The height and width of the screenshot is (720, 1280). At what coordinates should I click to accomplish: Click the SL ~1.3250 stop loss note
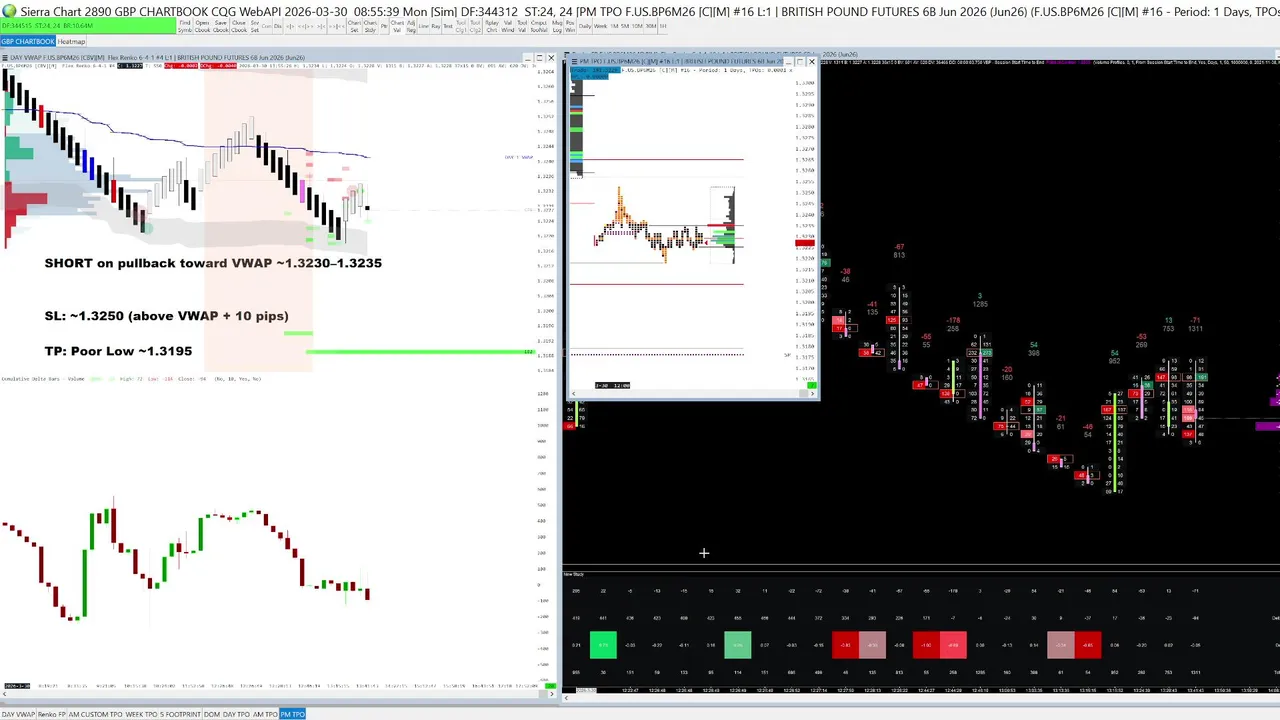pyautogui.click(x=166, y=316)
